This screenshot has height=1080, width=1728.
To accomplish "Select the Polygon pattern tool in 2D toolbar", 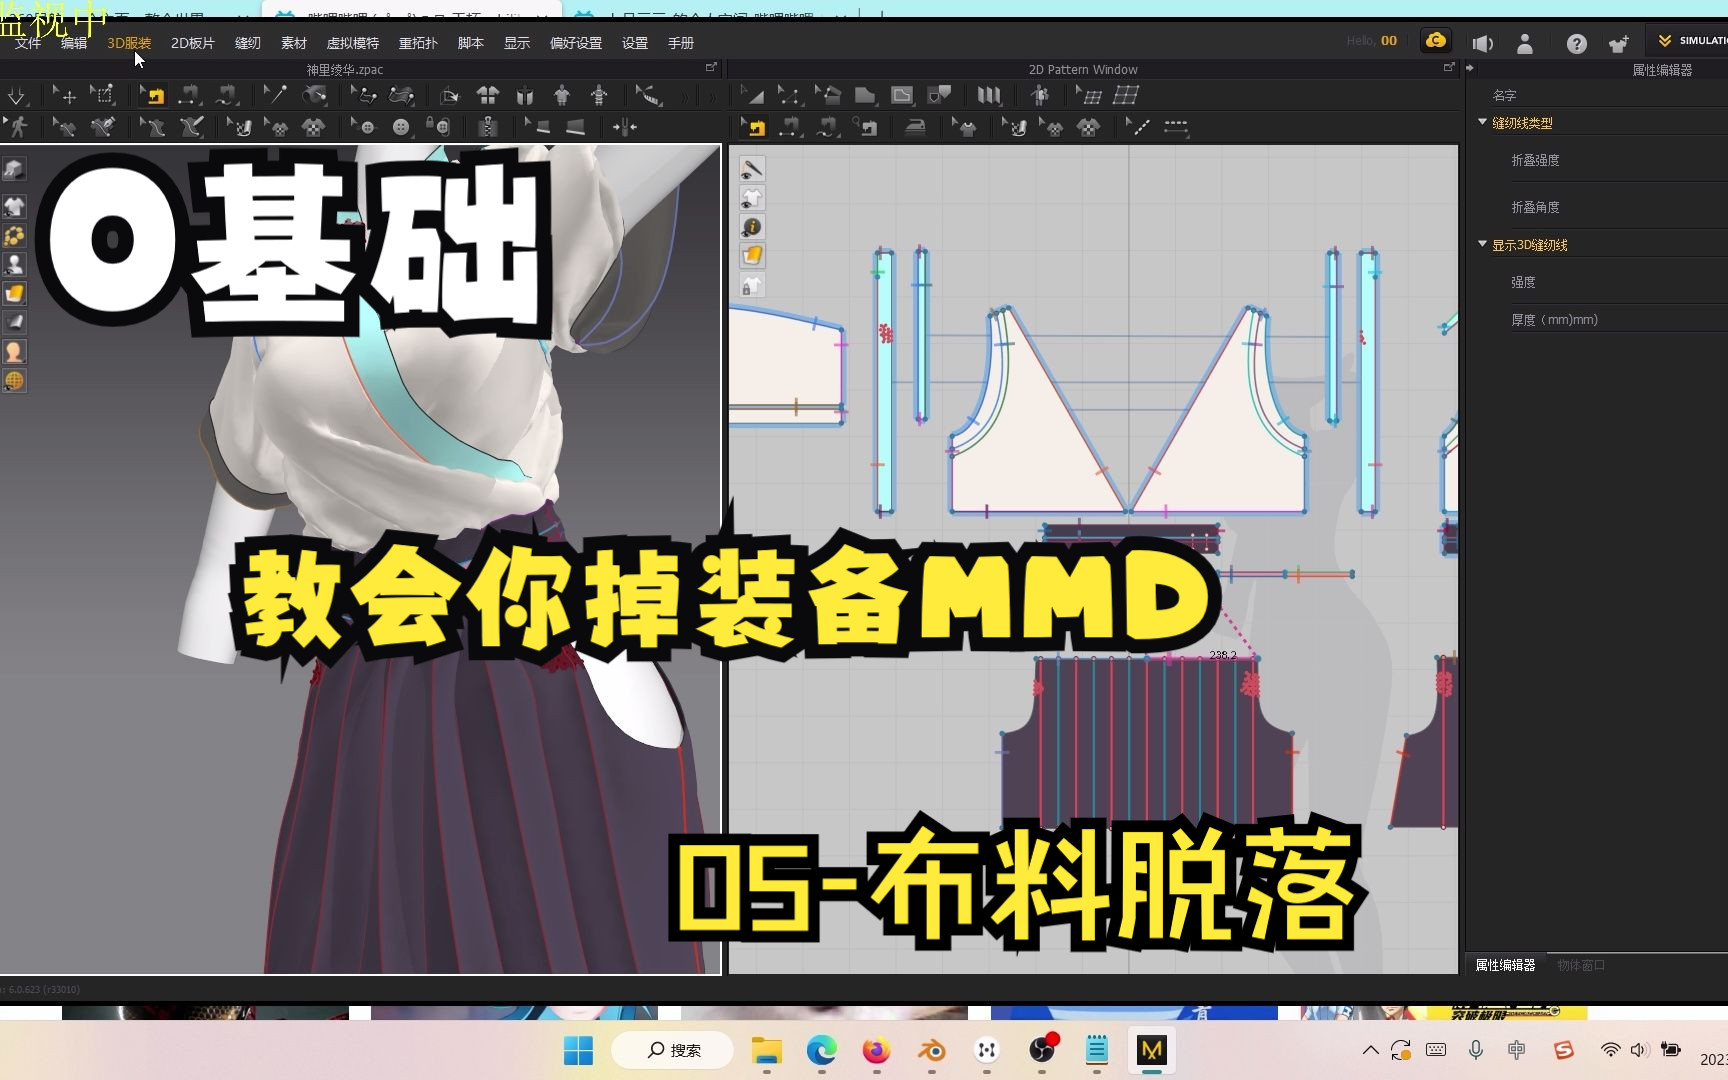I will [x=865, y=96].
